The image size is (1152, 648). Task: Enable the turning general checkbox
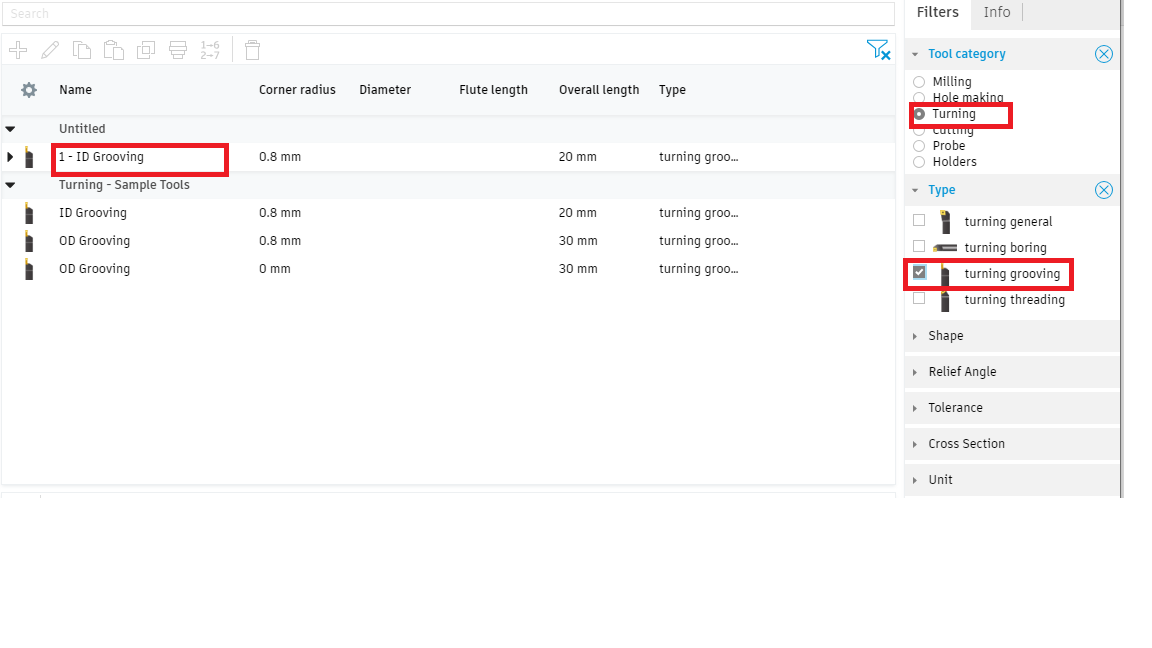pos(919,220)
